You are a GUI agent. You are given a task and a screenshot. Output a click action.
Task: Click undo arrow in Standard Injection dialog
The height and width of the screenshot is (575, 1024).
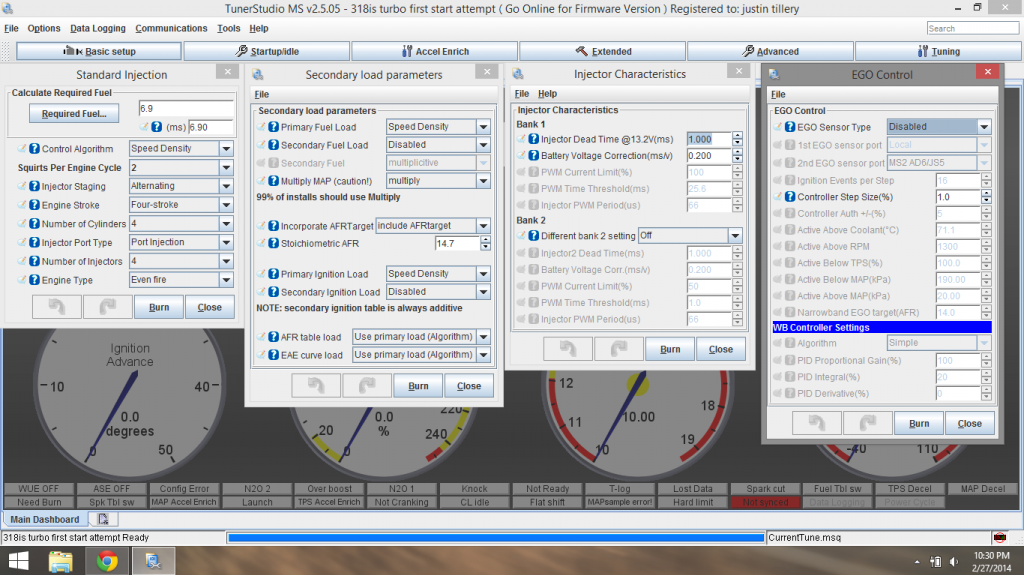[57, 306]
